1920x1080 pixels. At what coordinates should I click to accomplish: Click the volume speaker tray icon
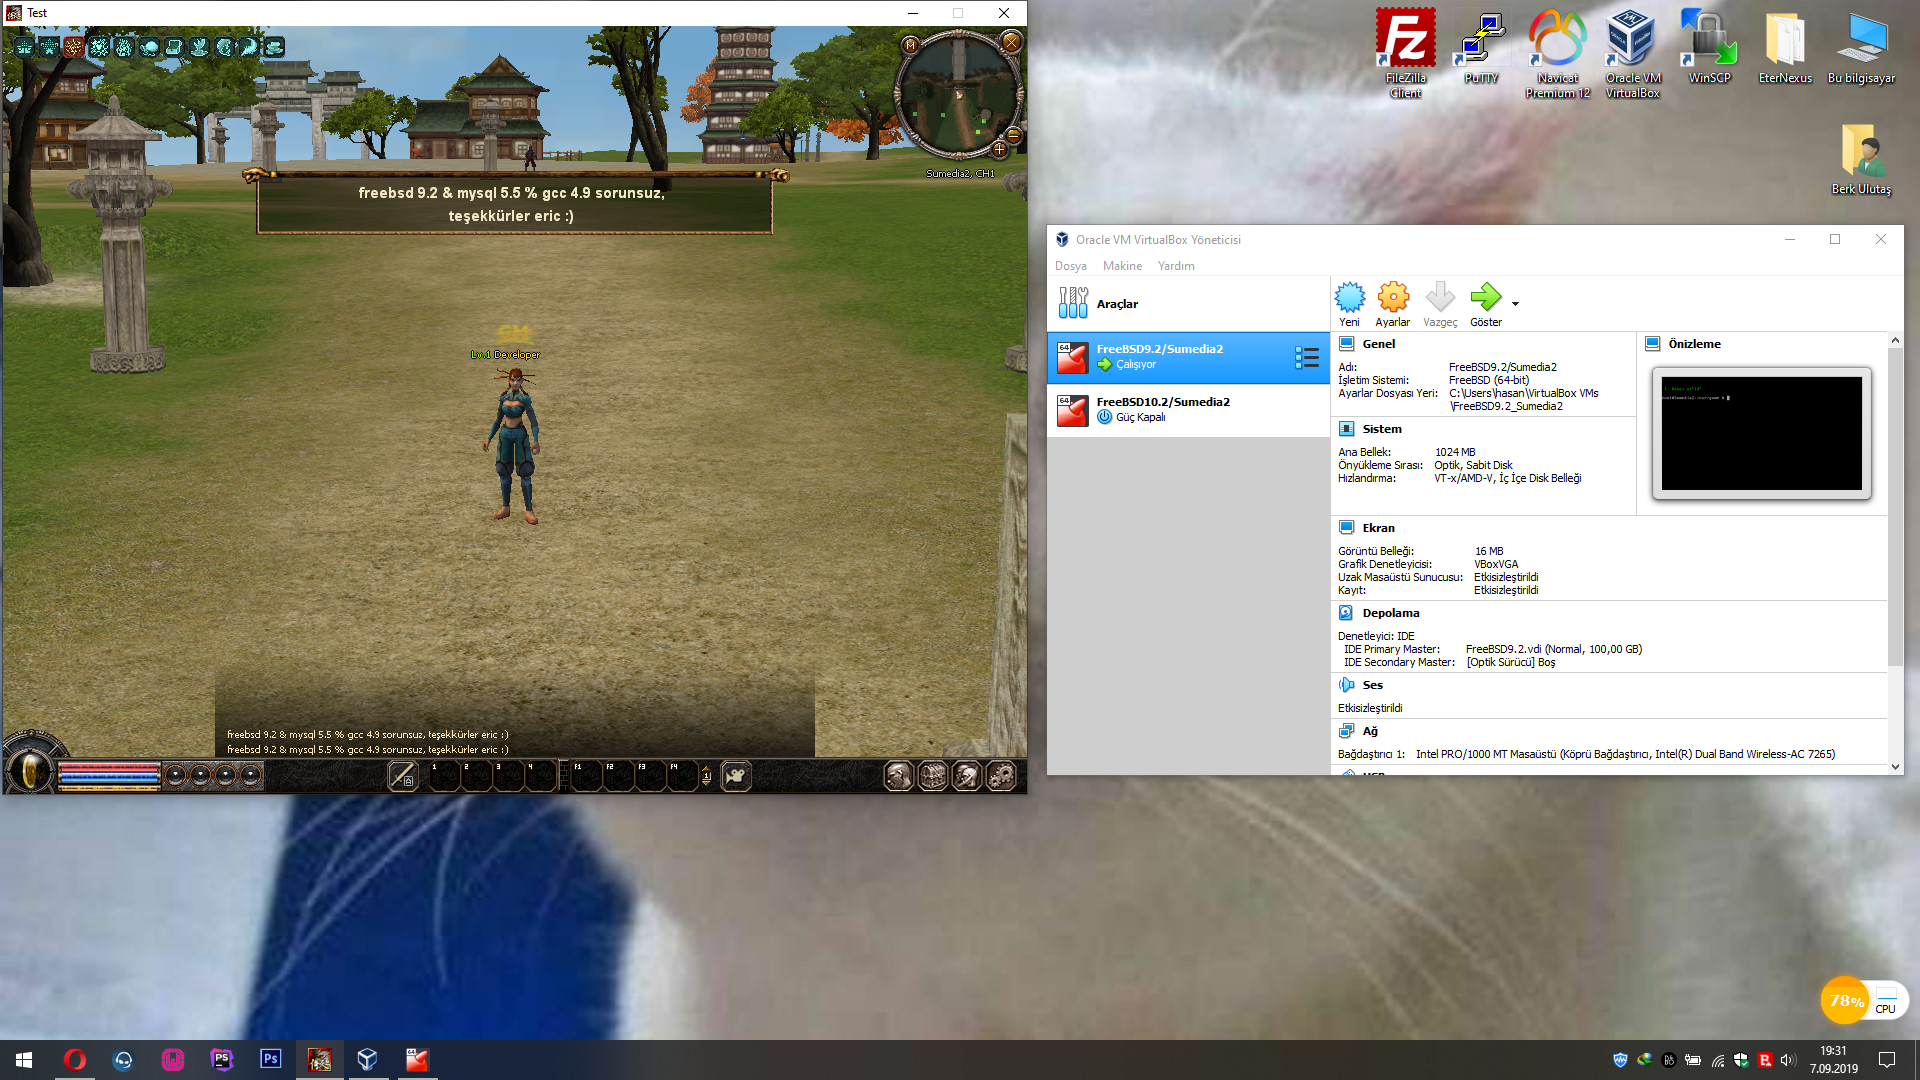point(1788,1060)
